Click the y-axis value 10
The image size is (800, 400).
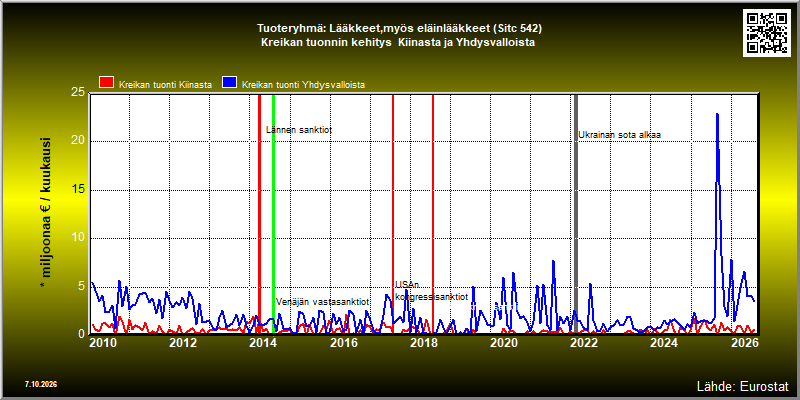pos(79,238)
